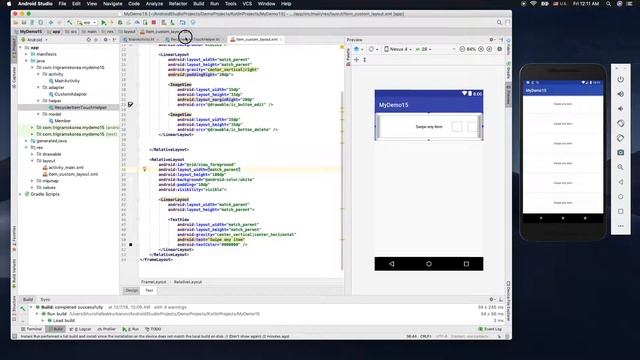Click emulator volume up icon
The image size is (640, 360).
pyautogui.click(x=620, y=94)
